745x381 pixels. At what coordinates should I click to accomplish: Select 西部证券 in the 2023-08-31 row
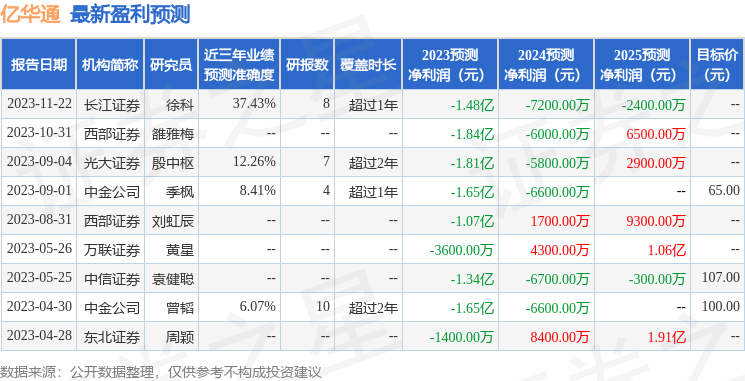coord(112,221)
